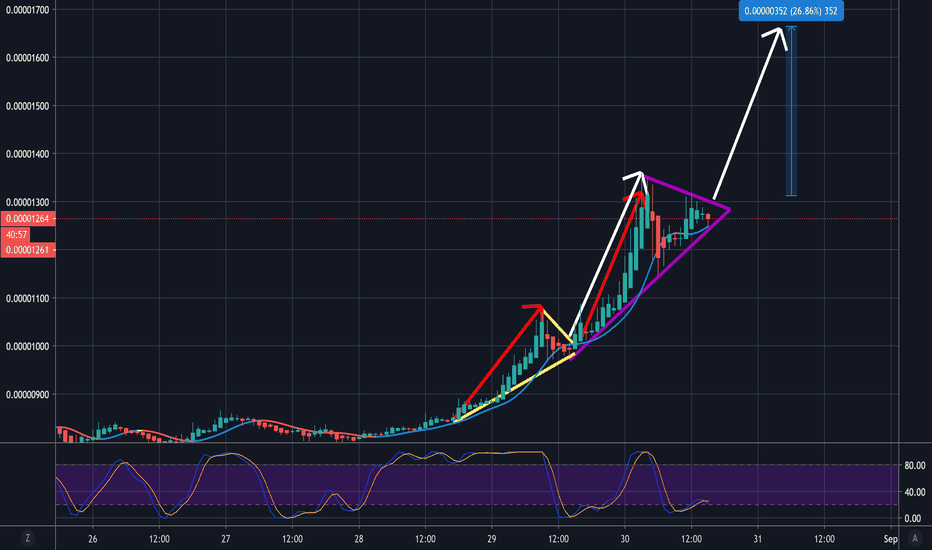Viewport: 932px width, 550px height.
Task: Click the 12:00 label between 26 and 27
Action: tap(159, 539)
